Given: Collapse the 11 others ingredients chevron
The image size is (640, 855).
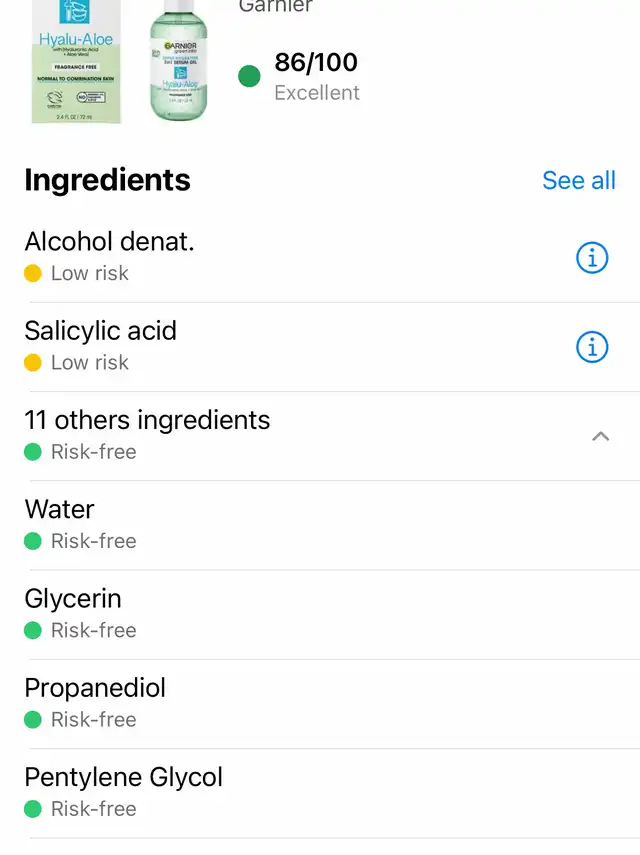Looking at the screenshot, I should click(600, 436).
